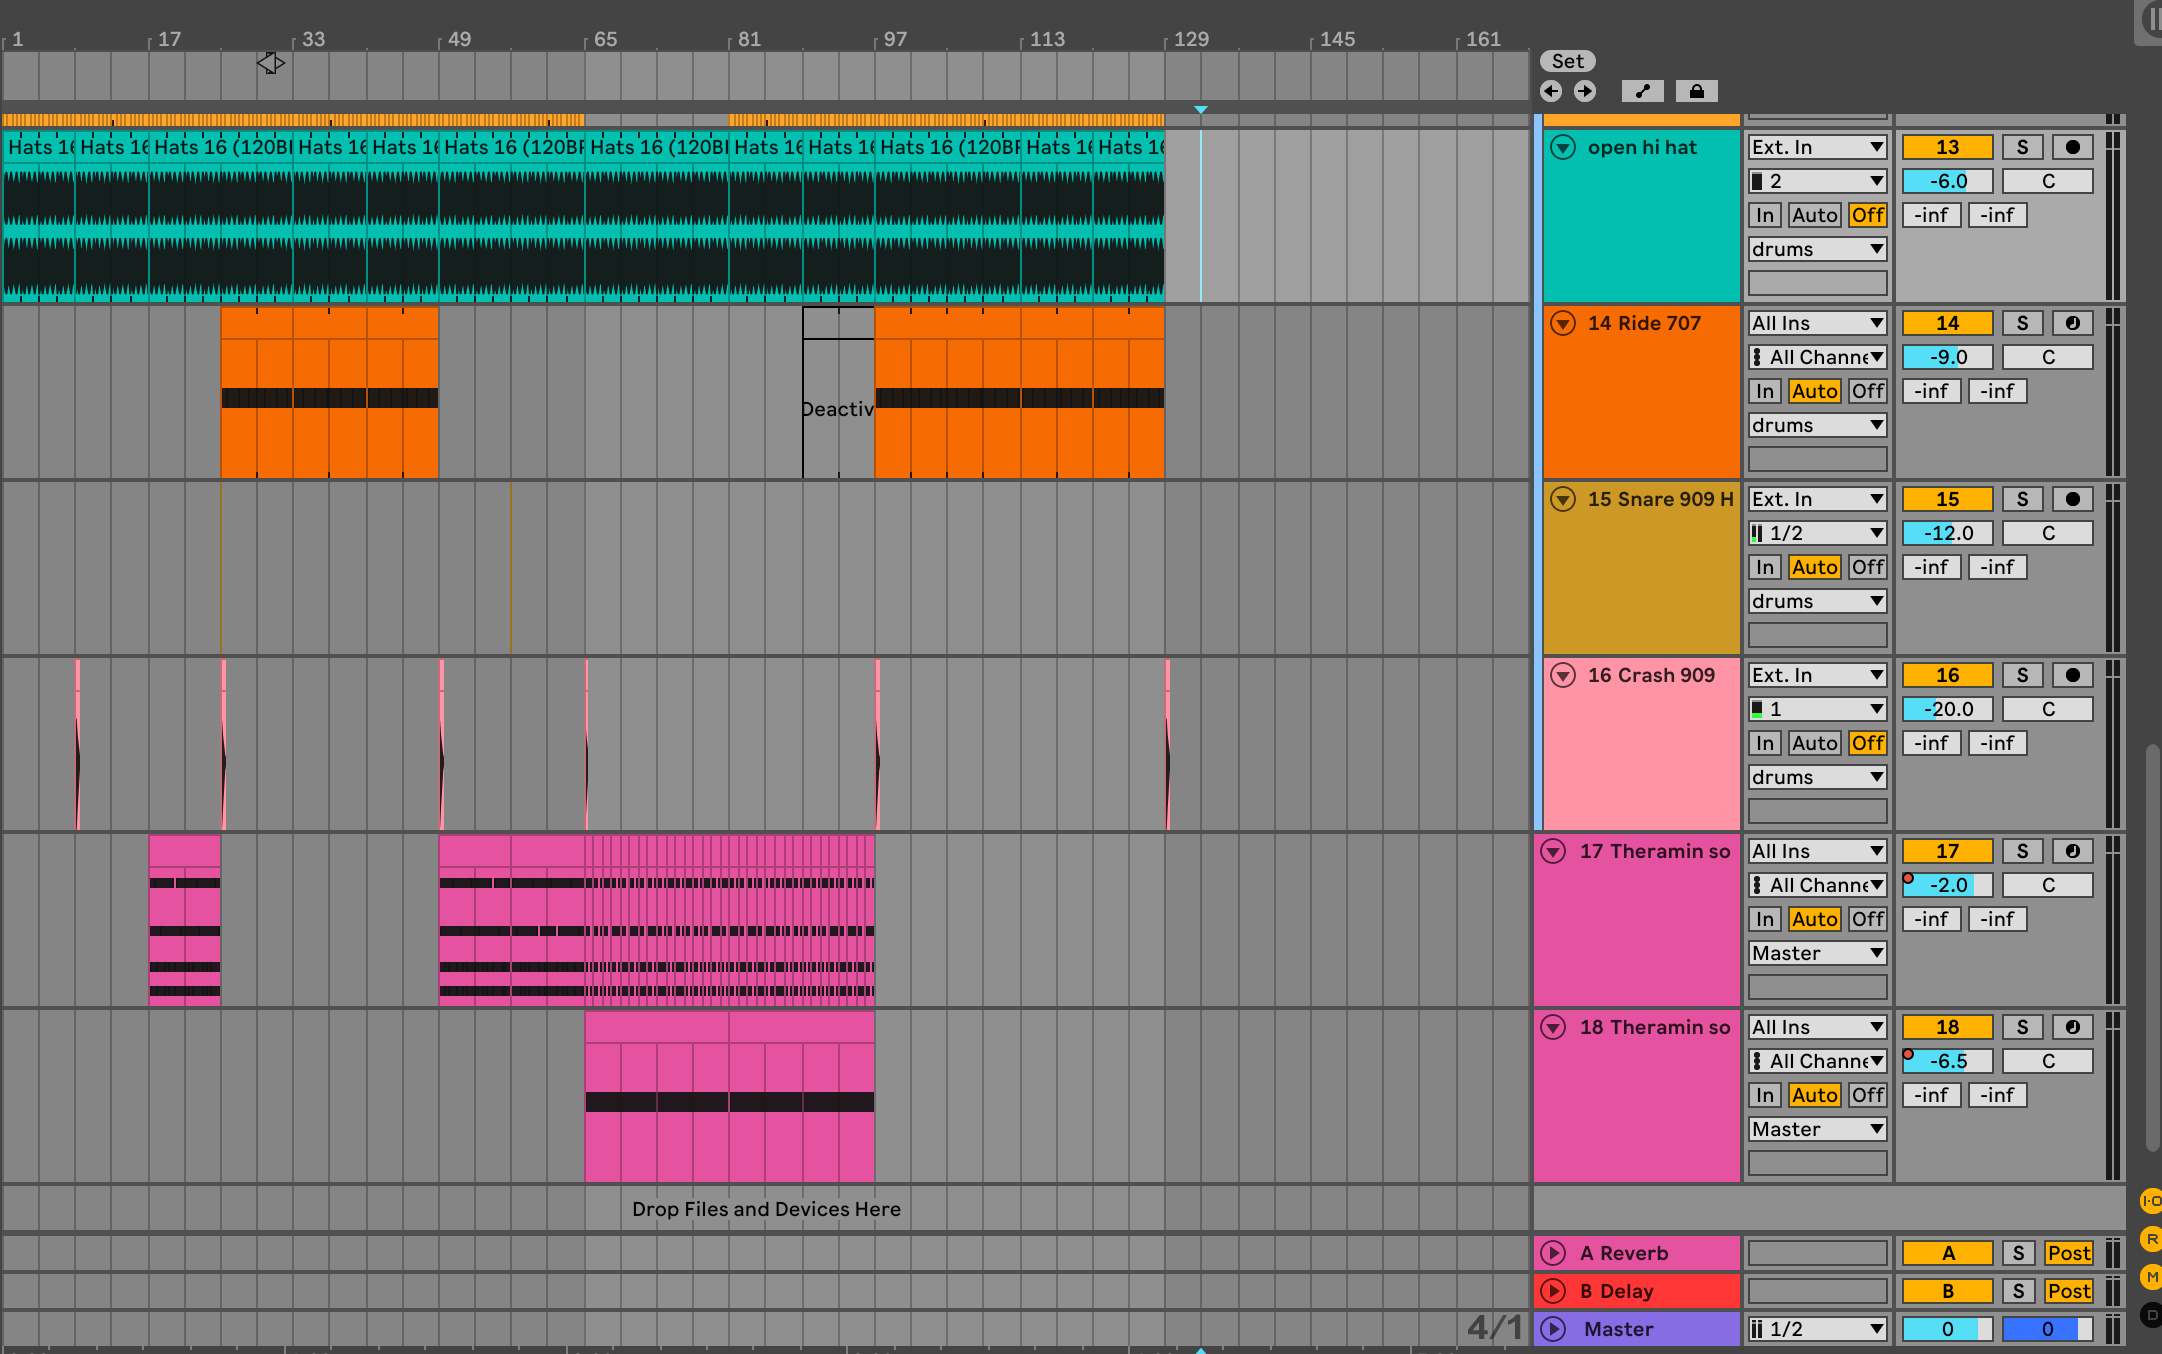Toggle automation arm (curve icon) button
Image resolution: width=2162 pixels, height=1354 pixels.
[x=1642, y=91]
